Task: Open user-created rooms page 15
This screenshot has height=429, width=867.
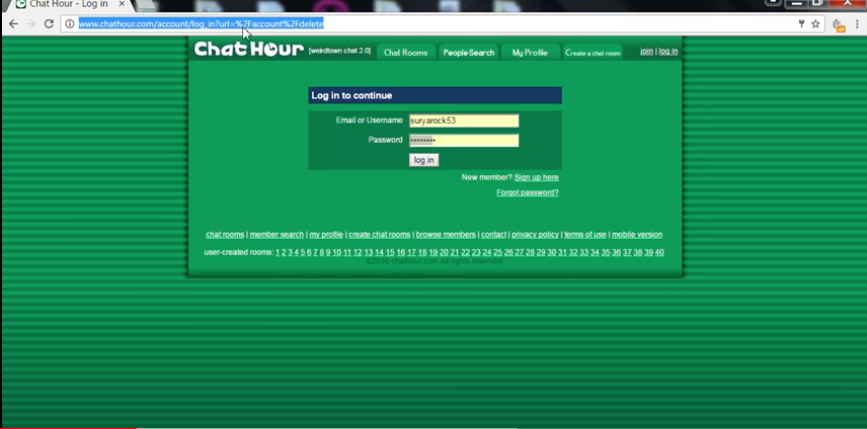Action: (390, 253)
